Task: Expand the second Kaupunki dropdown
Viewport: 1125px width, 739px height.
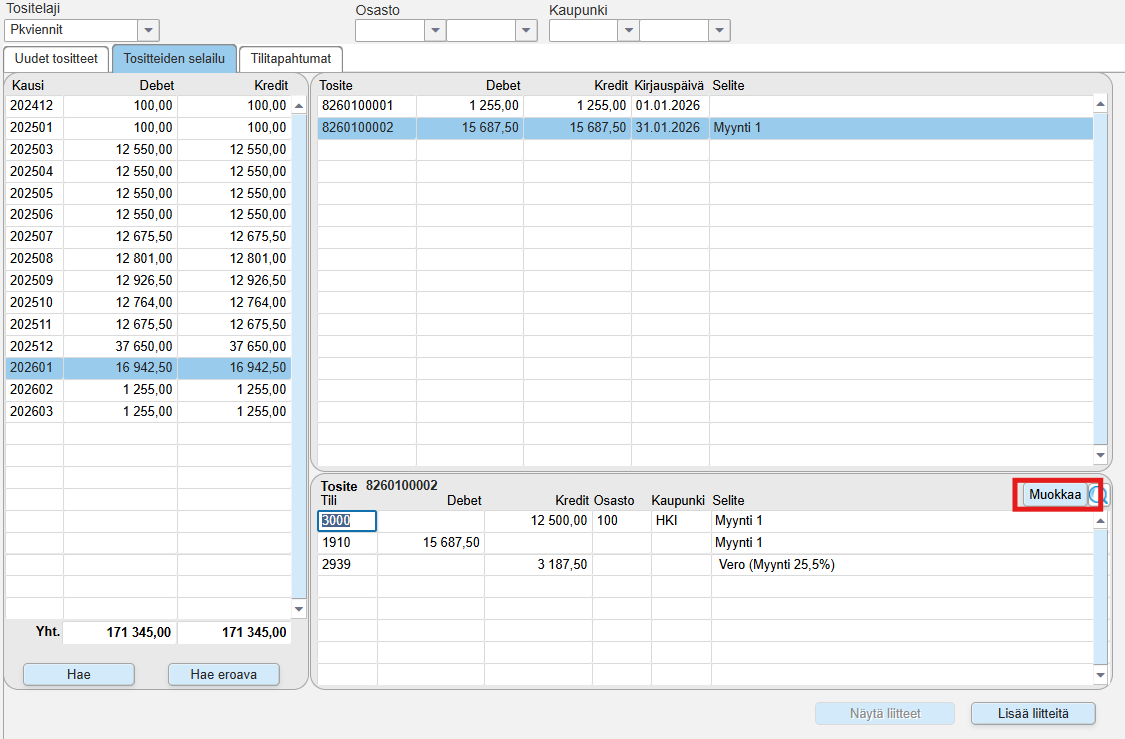Action: click(719, 30)
